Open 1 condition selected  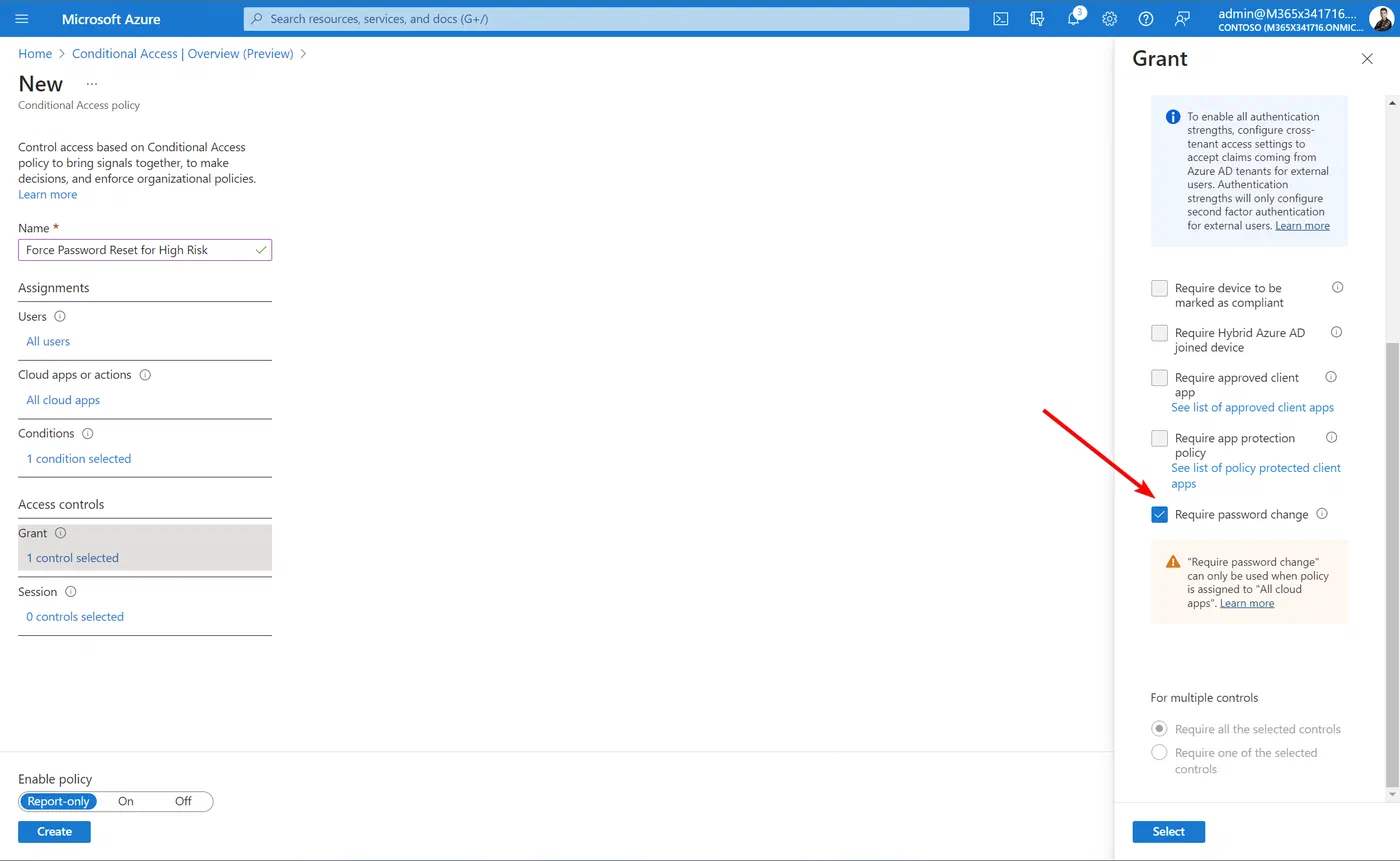(79, 459)
